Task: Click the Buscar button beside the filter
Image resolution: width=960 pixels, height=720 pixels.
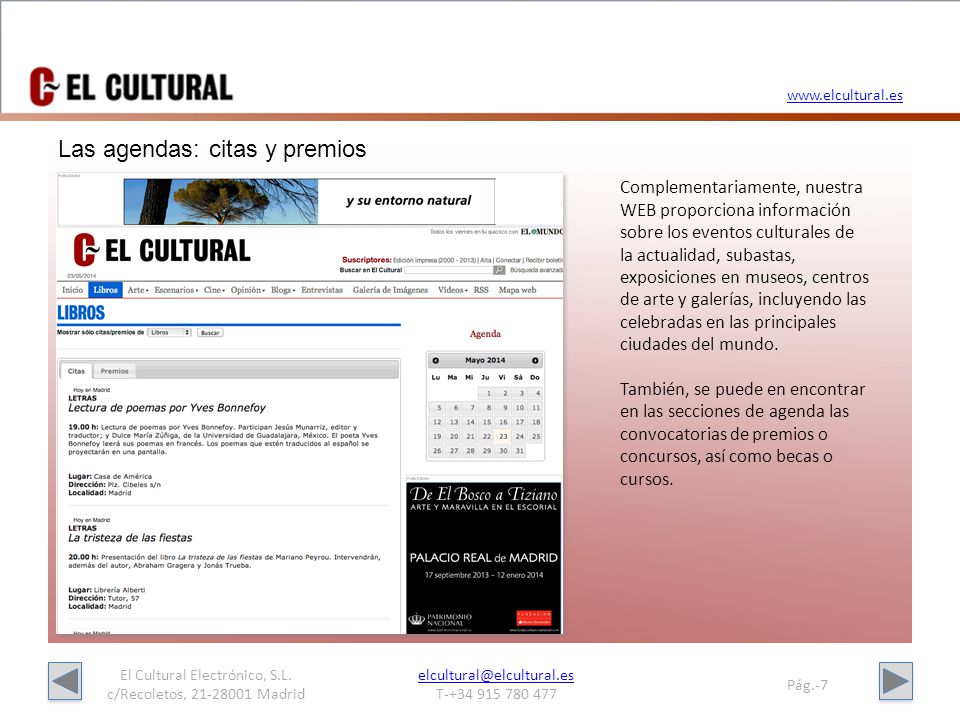Action: 210,332
